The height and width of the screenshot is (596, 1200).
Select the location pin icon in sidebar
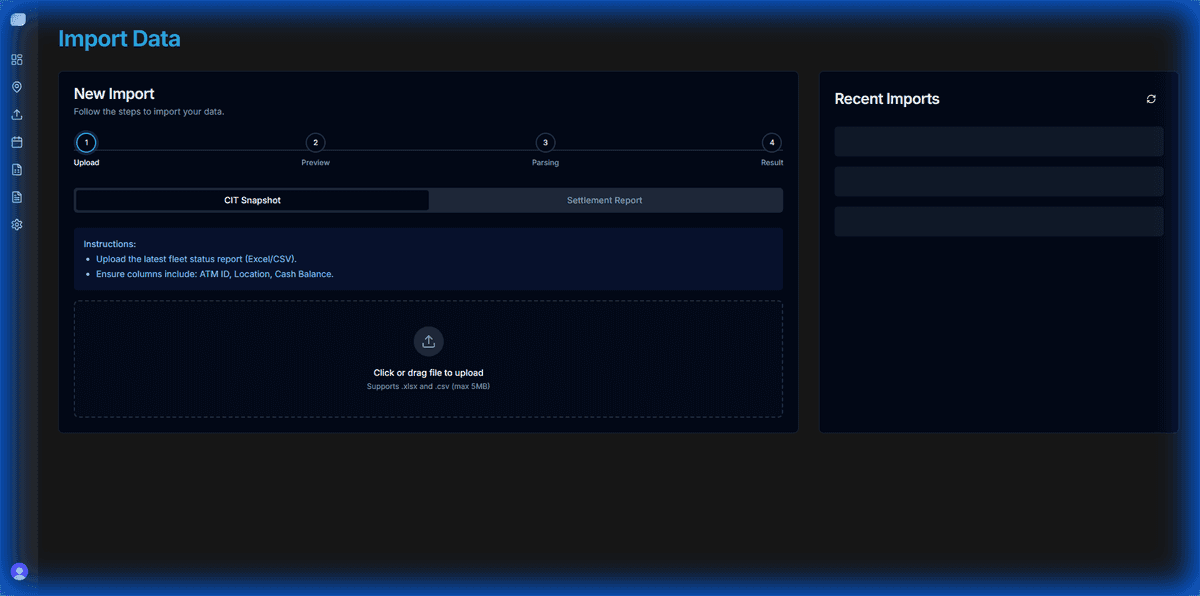click(x=16, y=86)
